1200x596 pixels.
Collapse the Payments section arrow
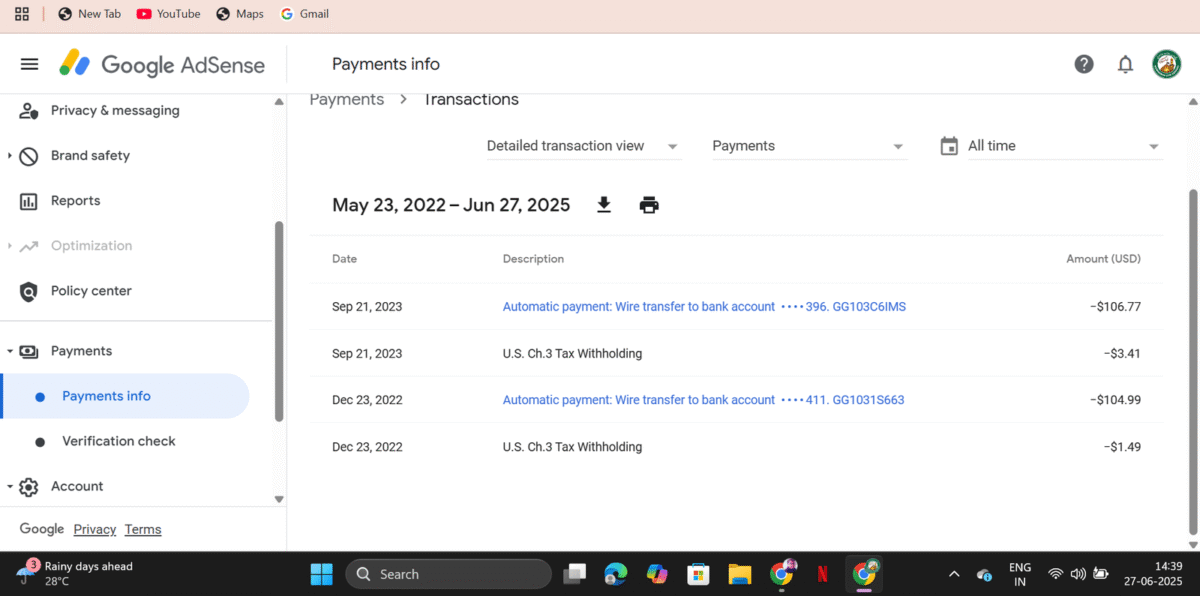pyautogui.click(x=9, y=351)
